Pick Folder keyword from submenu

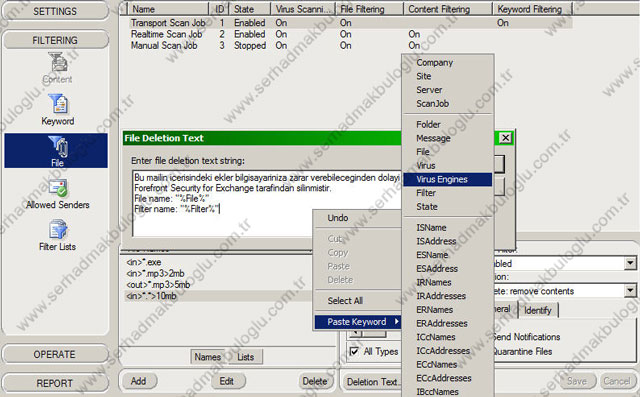click(447, 124)
